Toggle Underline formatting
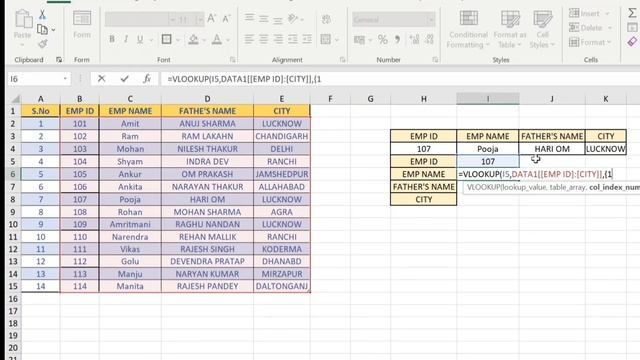The width and height of the screenshot is (640, 360). coord(140,40)
